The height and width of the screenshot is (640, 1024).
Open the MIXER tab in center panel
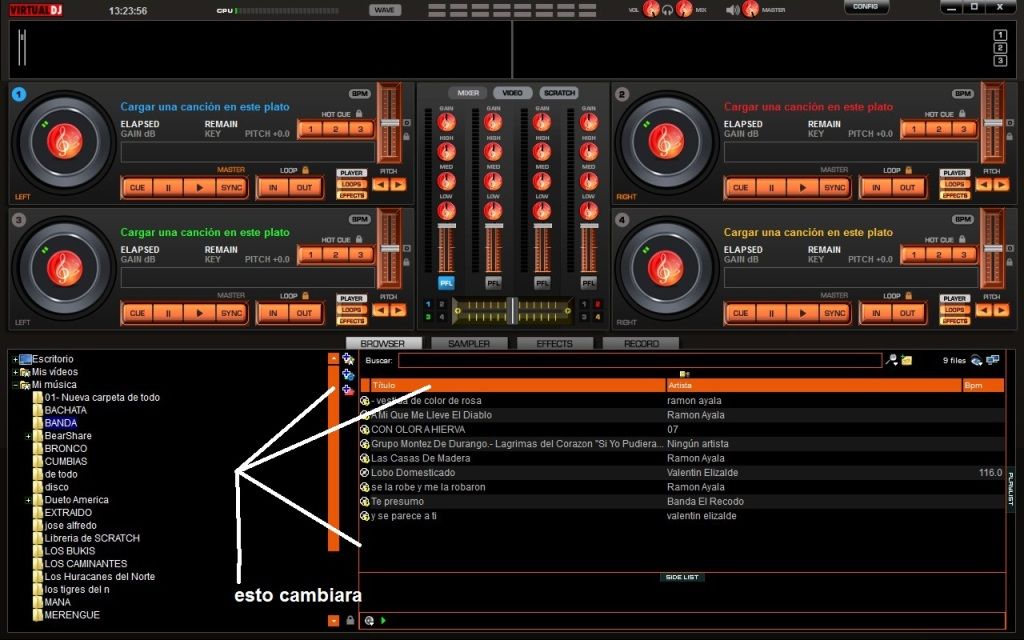pos(468,93)
